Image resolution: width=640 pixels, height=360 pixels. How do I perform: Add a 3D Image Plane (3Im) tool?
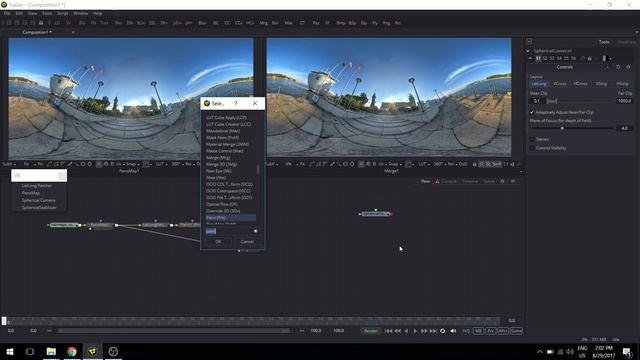tap(118, 23)
